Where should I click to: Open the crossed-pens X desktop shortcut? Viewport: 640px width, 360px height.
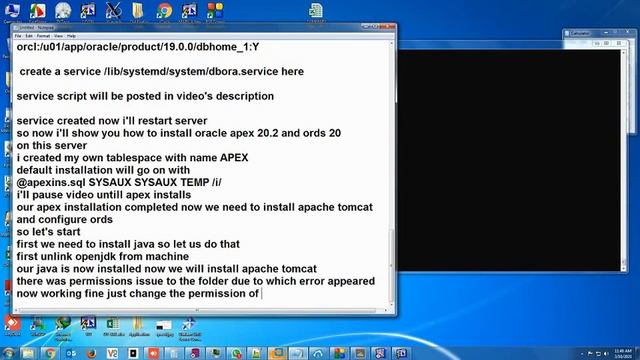pos(113,11)
